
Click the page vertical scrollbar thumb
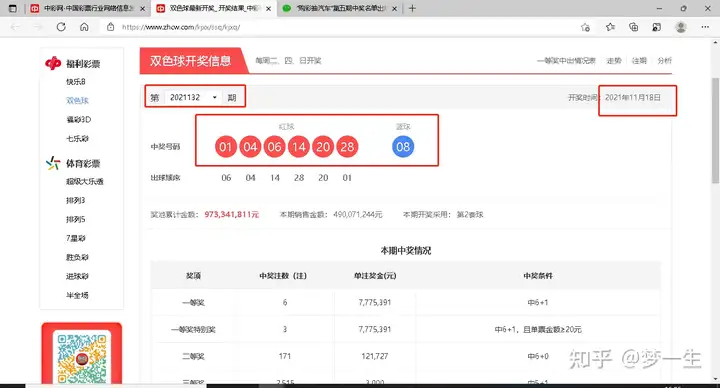715,131
